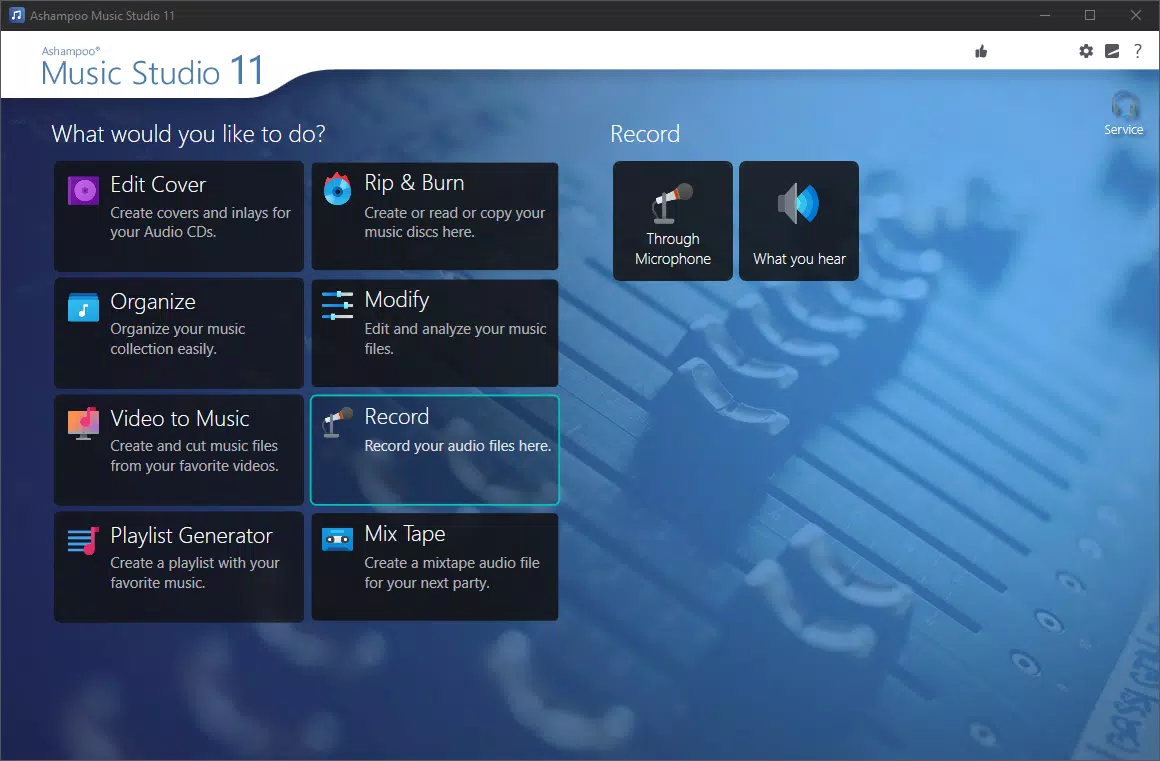Click 'Organize your music collection easily' text
Viewport: 1160px width, 761px height.
coord(178,339)
